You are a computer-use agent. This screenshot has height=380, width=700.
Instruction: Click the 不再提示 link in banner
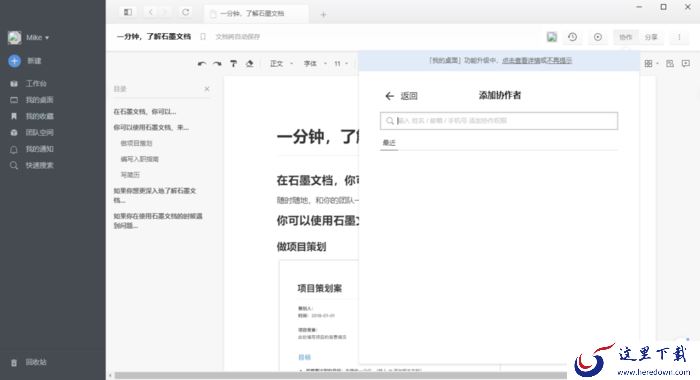coord(560,60)
